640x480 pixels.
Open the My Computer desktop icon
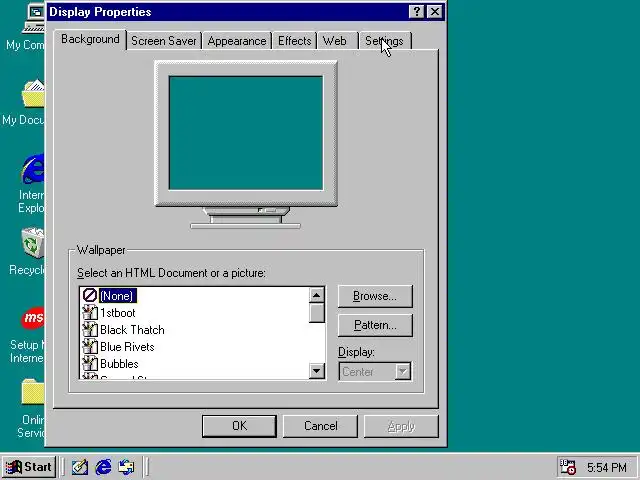tap(33, 18)
